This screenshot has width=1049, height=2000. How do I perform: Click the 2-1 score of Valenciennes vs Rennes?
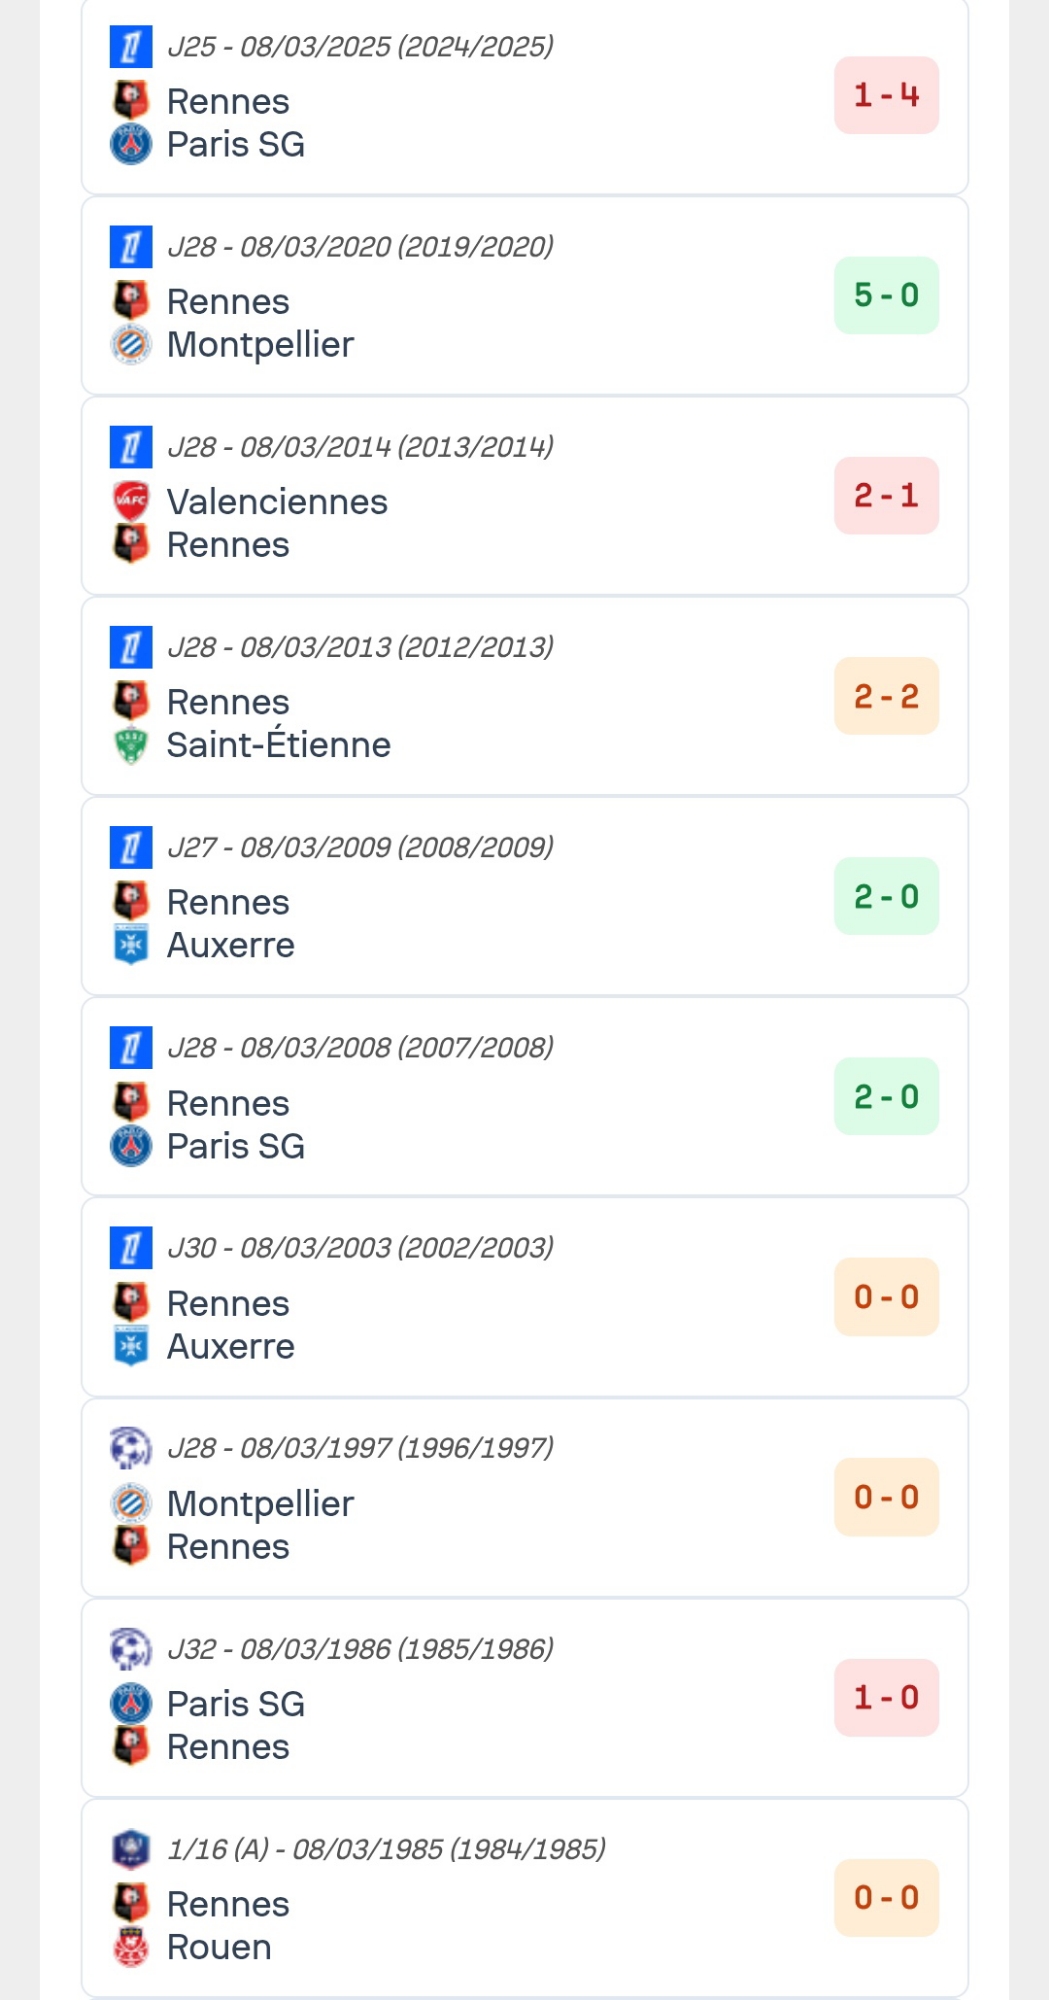click(x=886, y=495)
